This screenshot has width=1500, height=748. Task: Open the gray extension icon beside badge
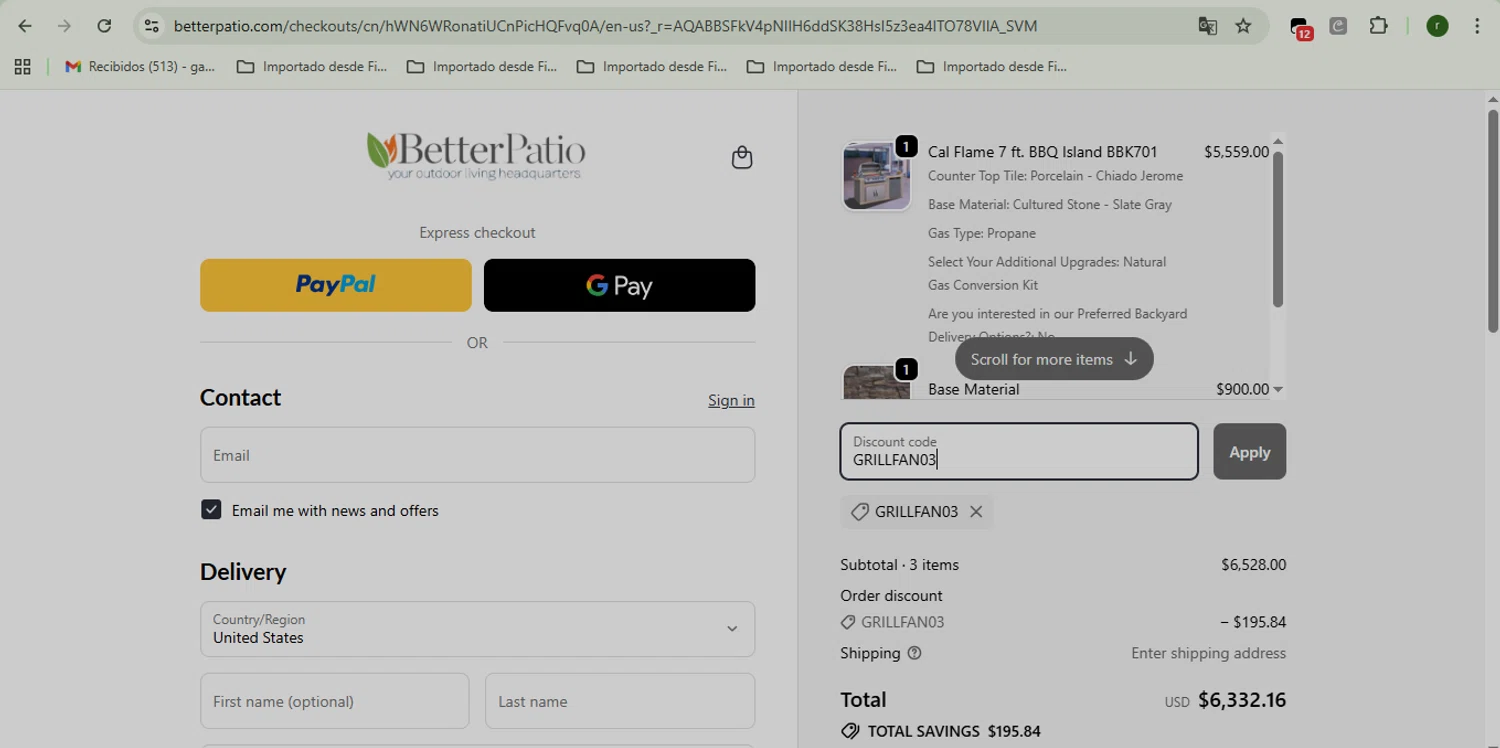pos(1338,26)
